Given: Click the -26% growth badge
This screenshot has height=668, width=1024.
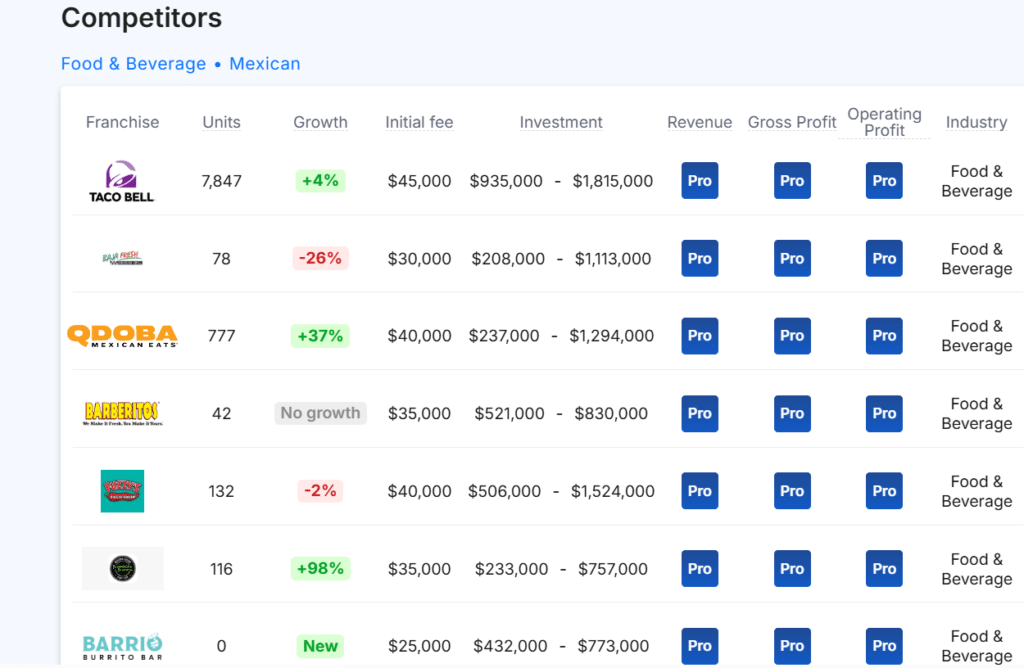Looking at the screenshot, I should [320, 258].
